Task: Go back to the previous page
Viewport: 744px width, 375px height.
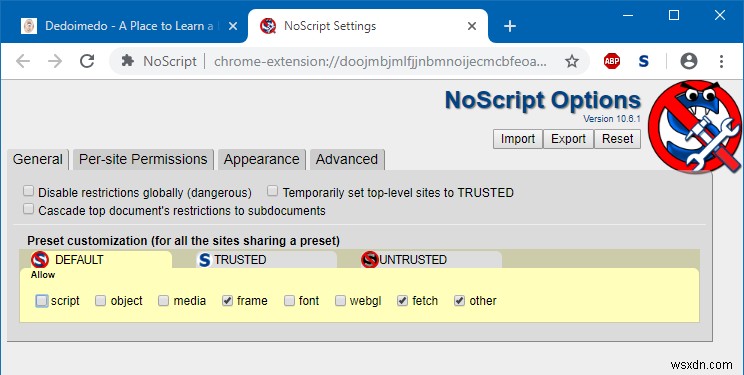Action: click(x=23, y=61)
